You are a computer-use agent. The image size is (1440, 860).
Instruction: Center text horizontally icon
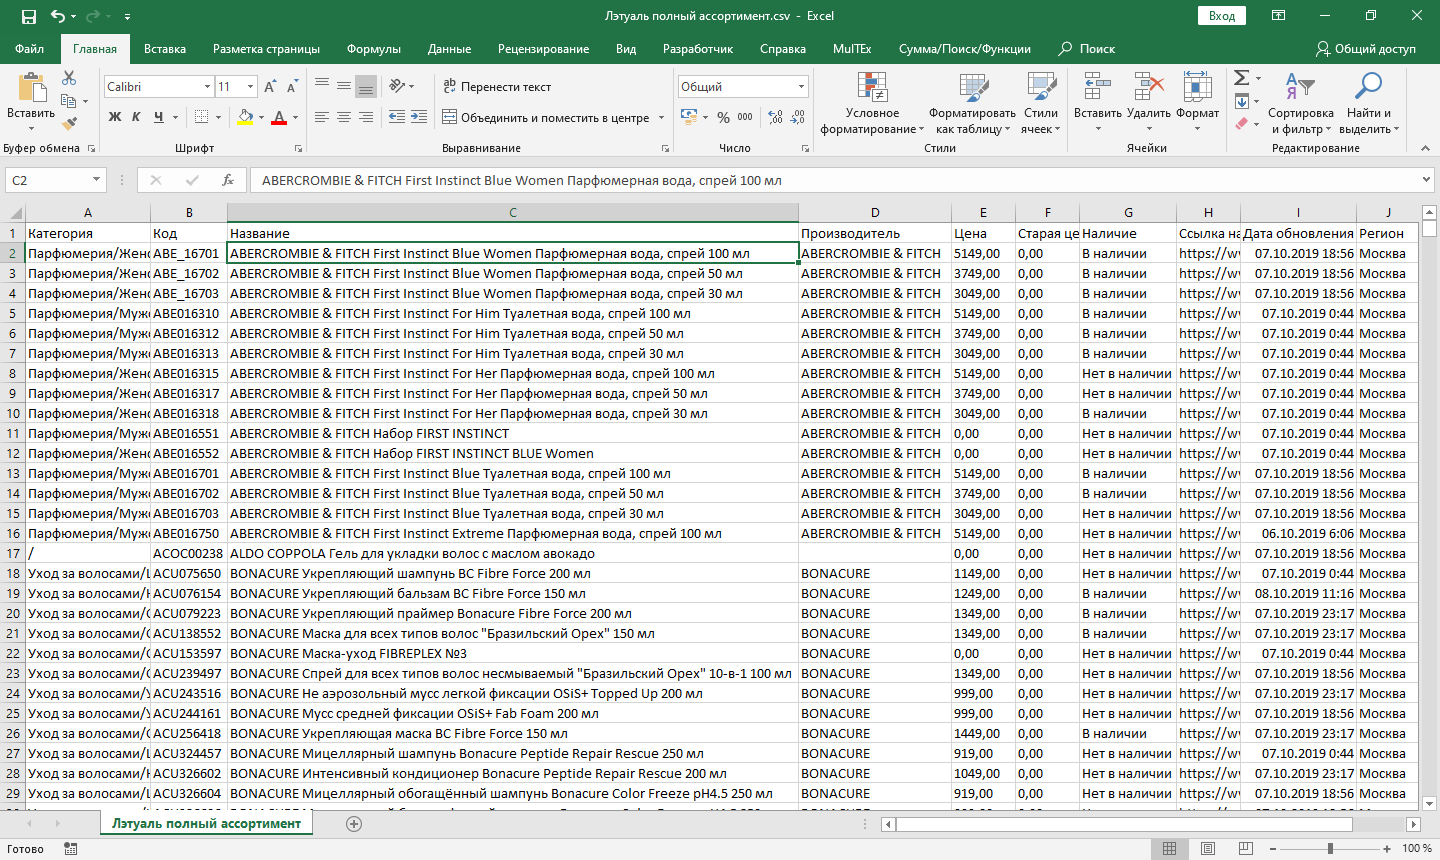tap(343, 117)
